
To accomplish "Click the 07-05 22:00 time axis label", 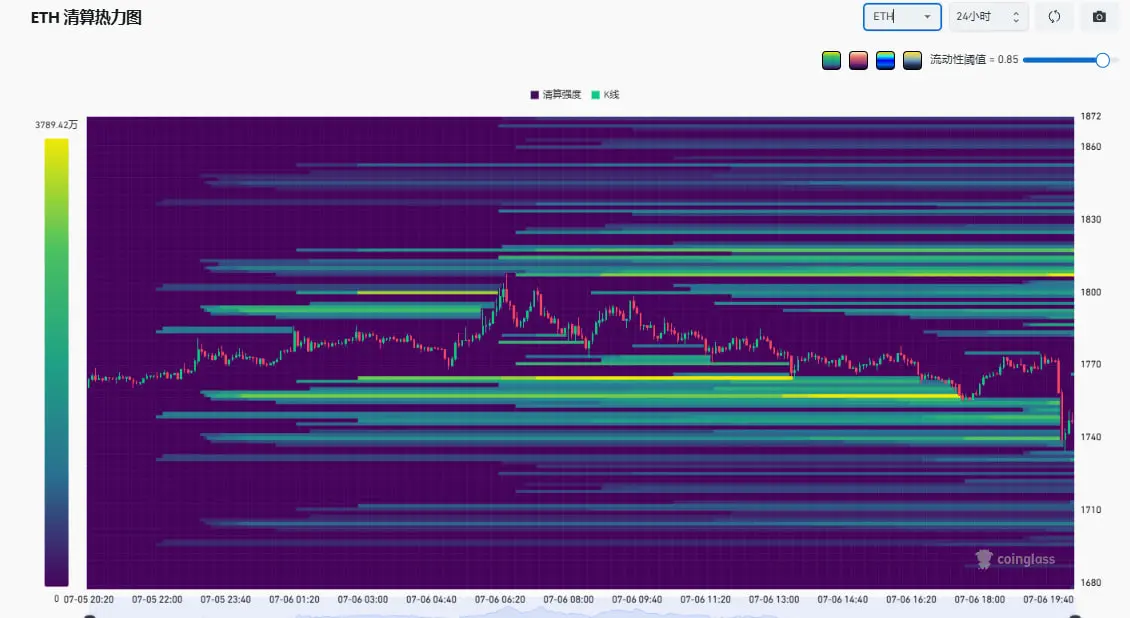I will coord(157,599).
